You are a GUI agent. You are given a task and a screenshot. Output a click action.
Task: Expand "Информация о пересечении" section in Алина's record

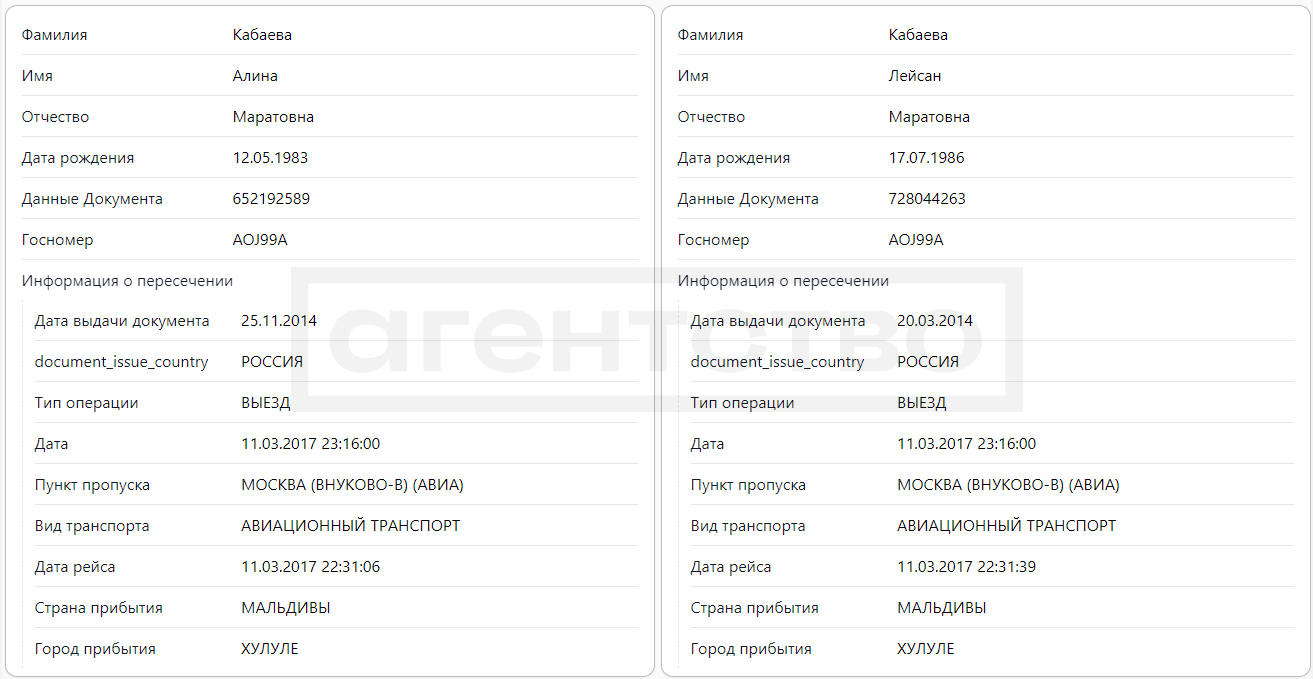coord(127,281)
